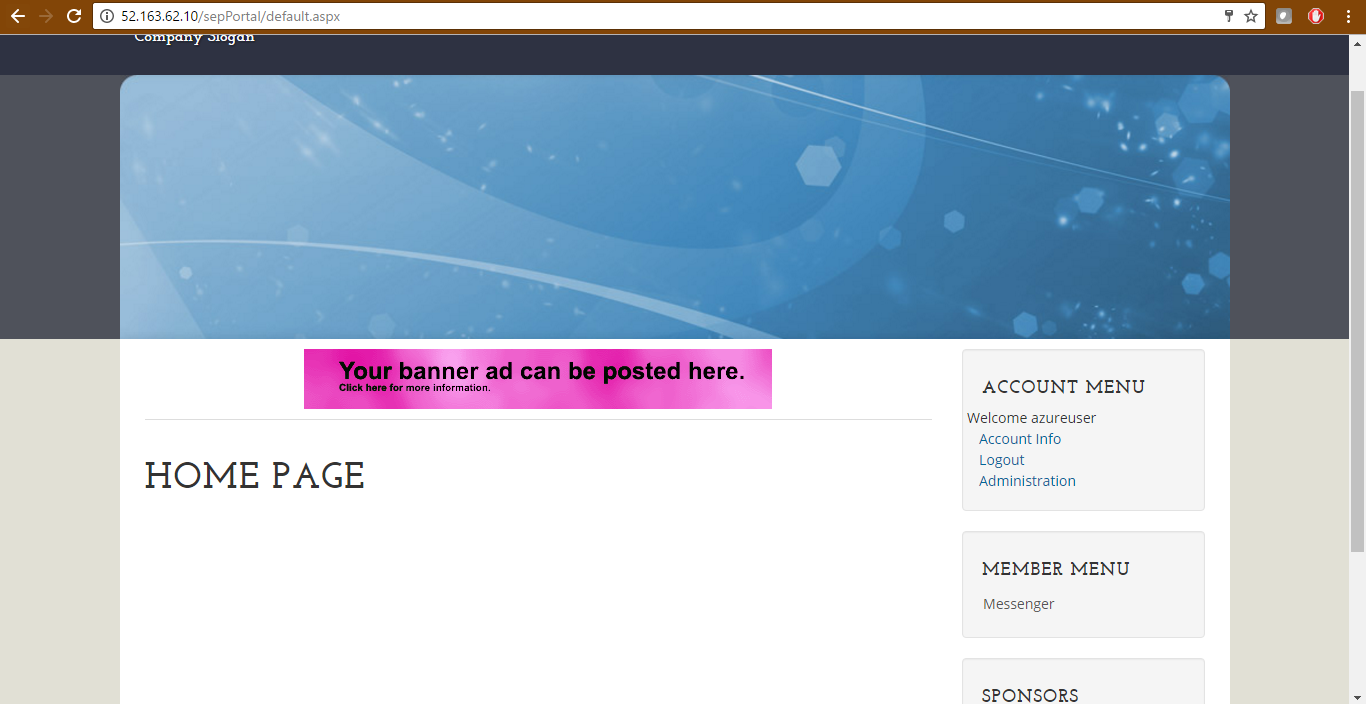
Task: Go to the Administration page
Action: click(1027, 481)
